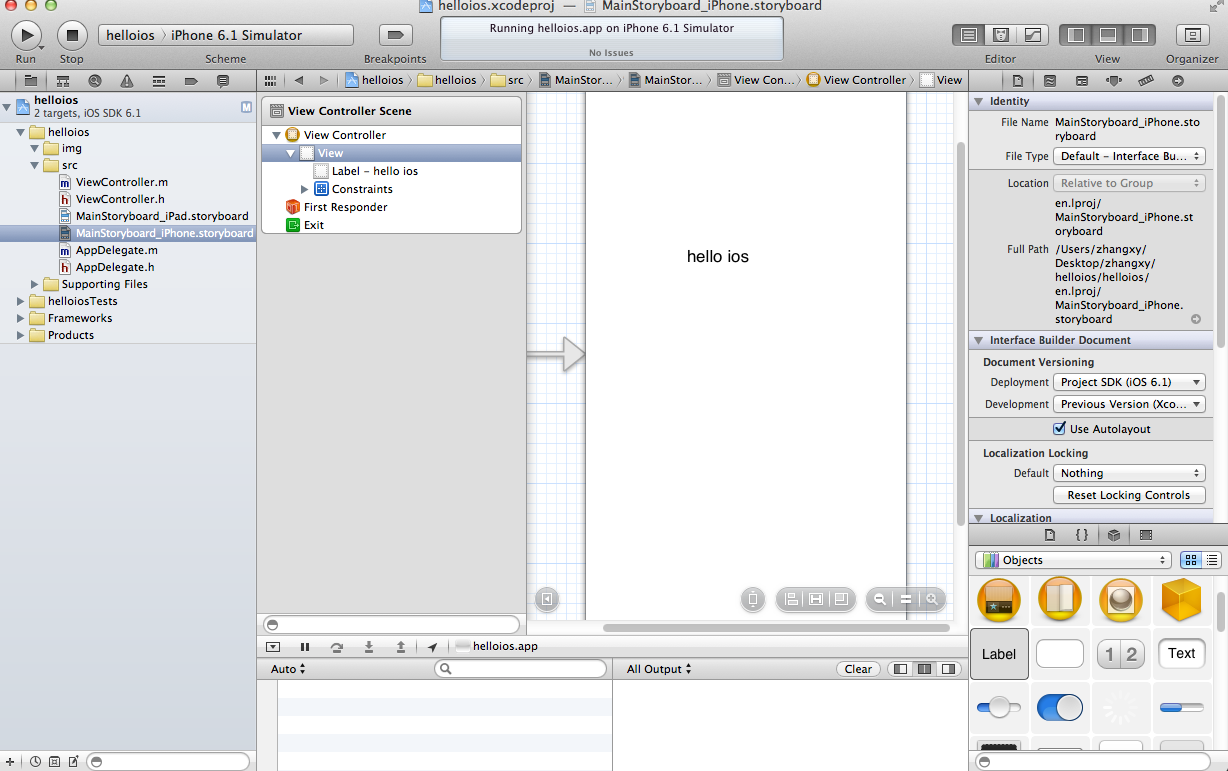
Task: Show the Symbol navigator tab
Action: [63, 80]
